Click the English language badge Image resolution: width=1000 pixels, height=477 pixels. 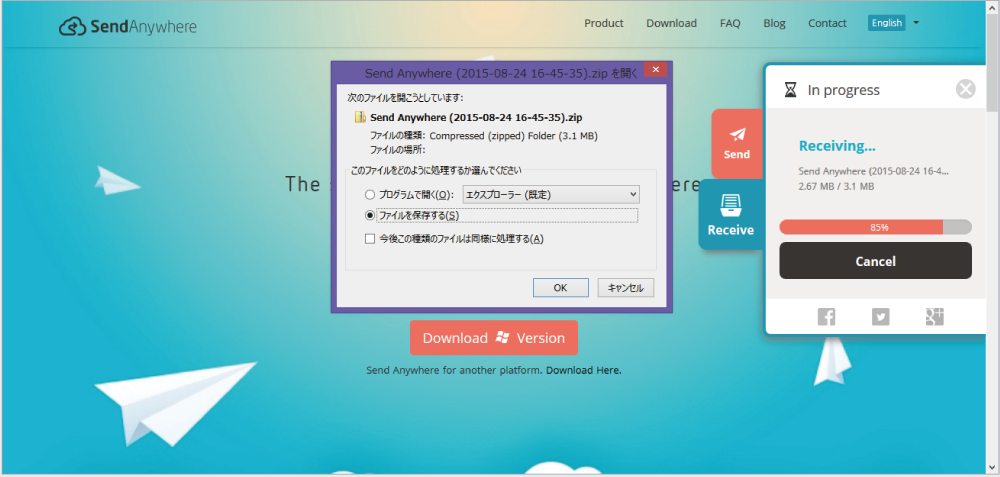[x=886, y=23]
